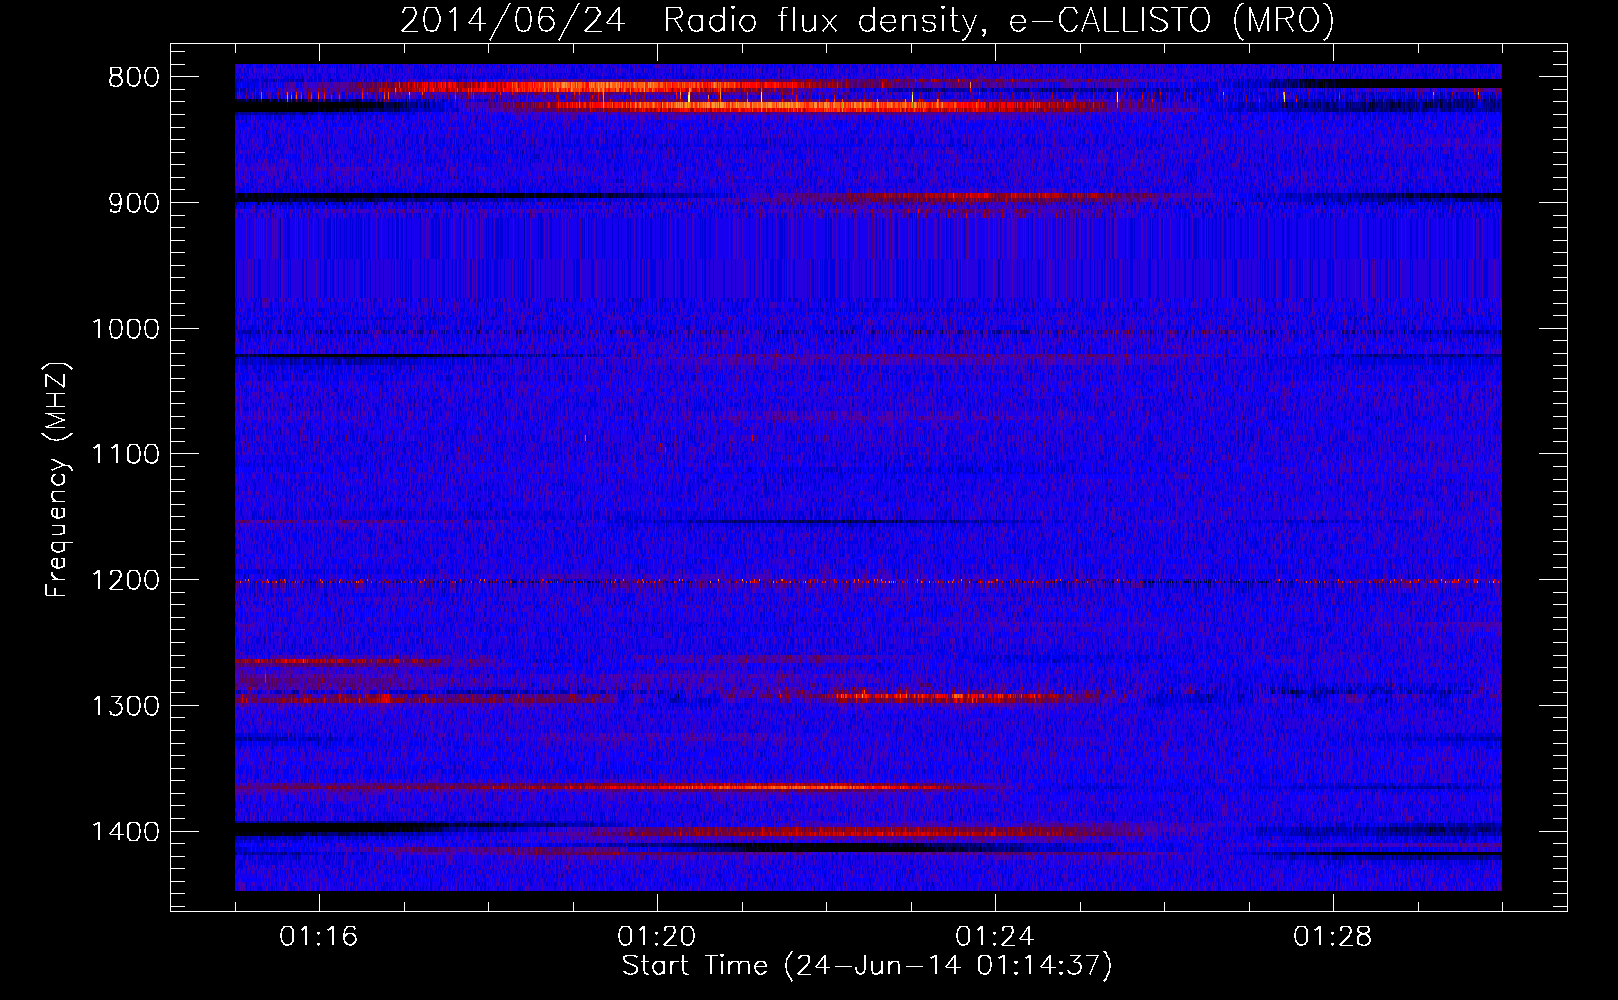Click the 1400 frequency axis label

point(125,832)
